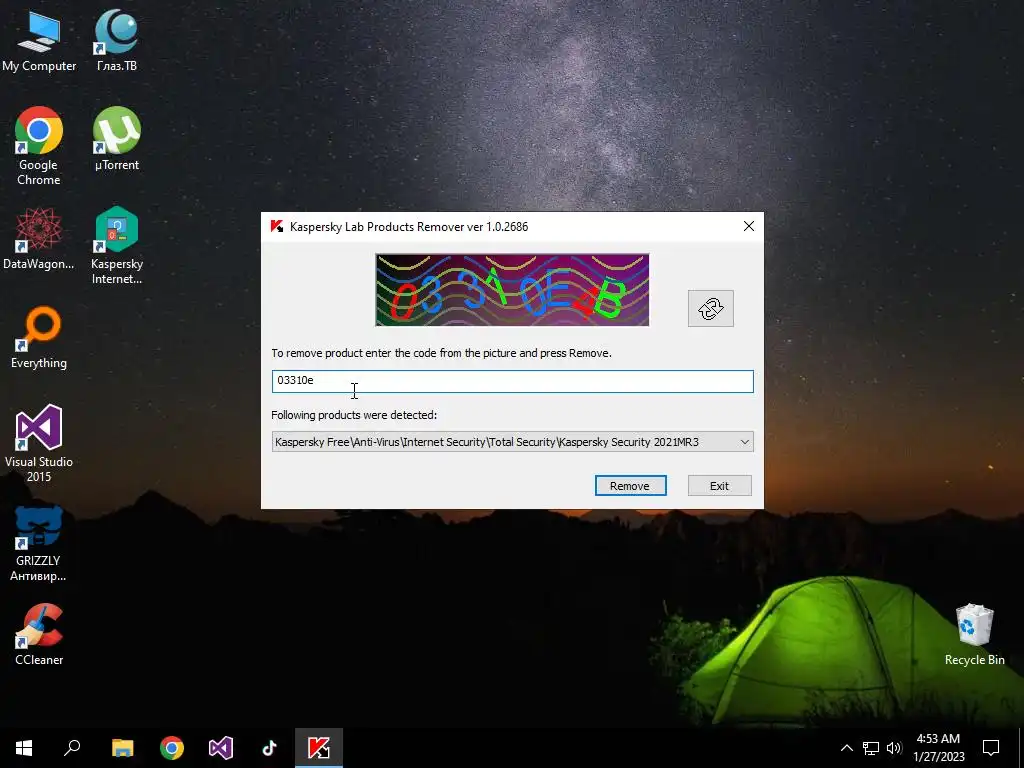Viewport: 1024px width, 768px height.
Task: Open the notification center icon
Action: [991, 748]
